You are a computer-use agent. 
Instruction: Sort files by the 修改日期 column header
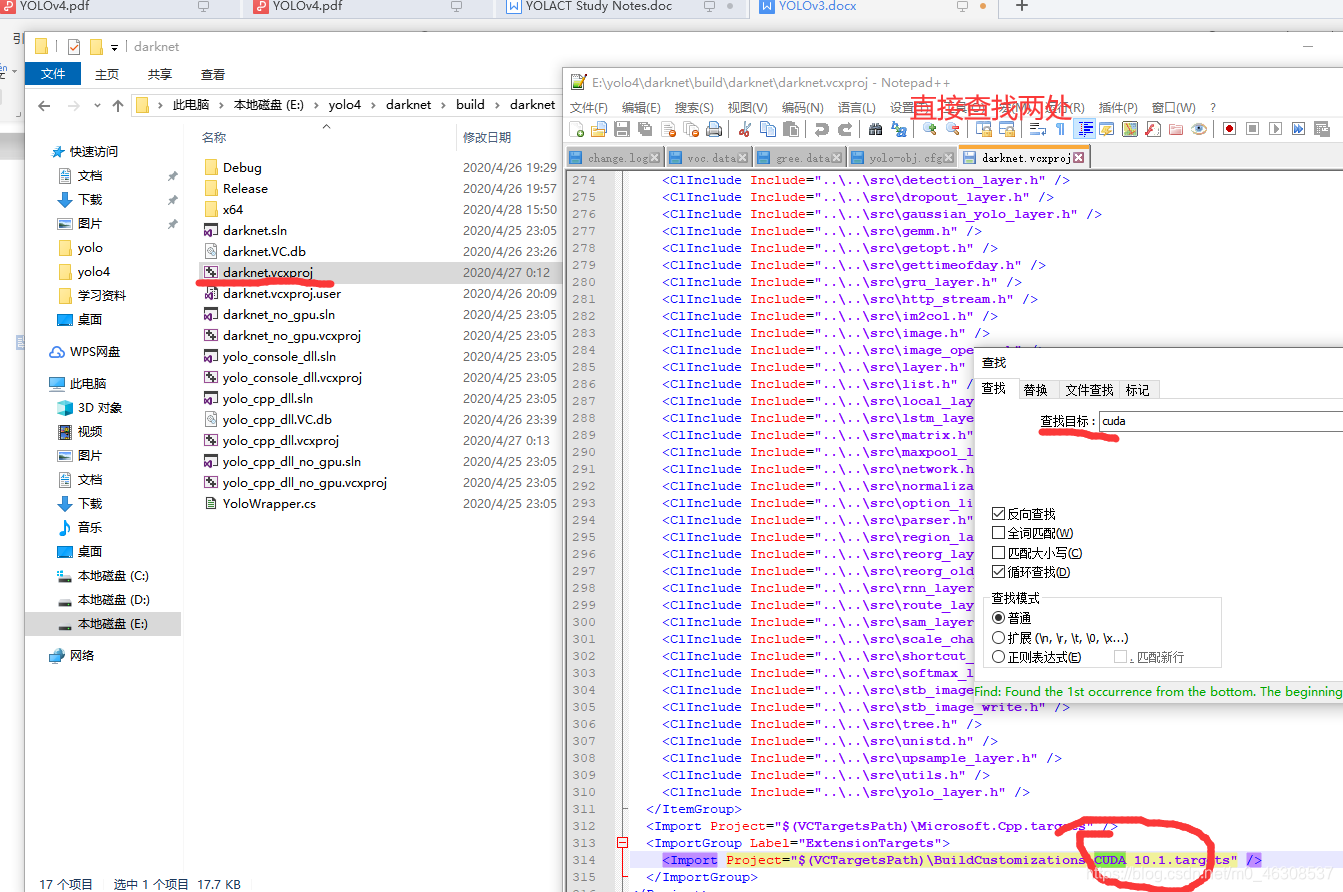coord(487,137)
